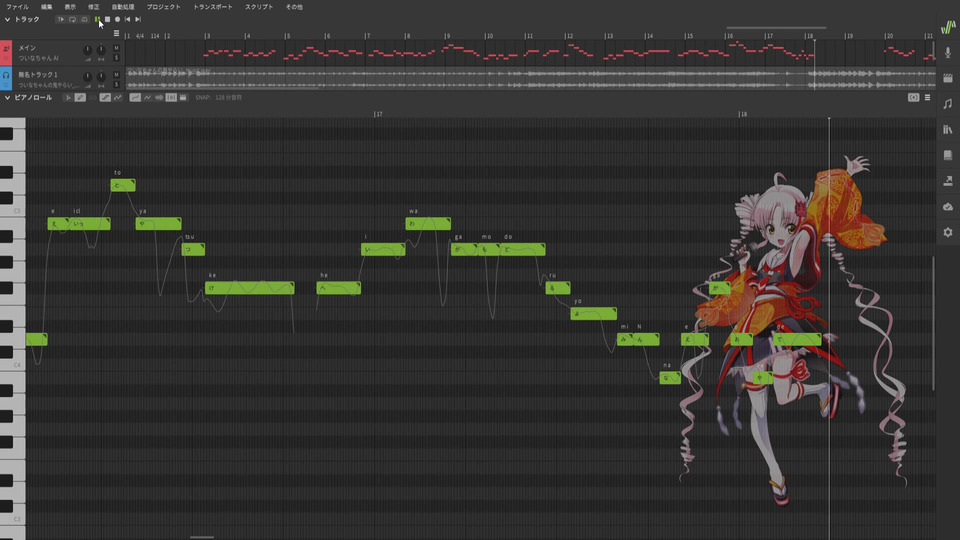Collapse the ピアノロール panel chevron
Image resolution: width=960 pixels, height=540 pixels.
pos(7,97)
